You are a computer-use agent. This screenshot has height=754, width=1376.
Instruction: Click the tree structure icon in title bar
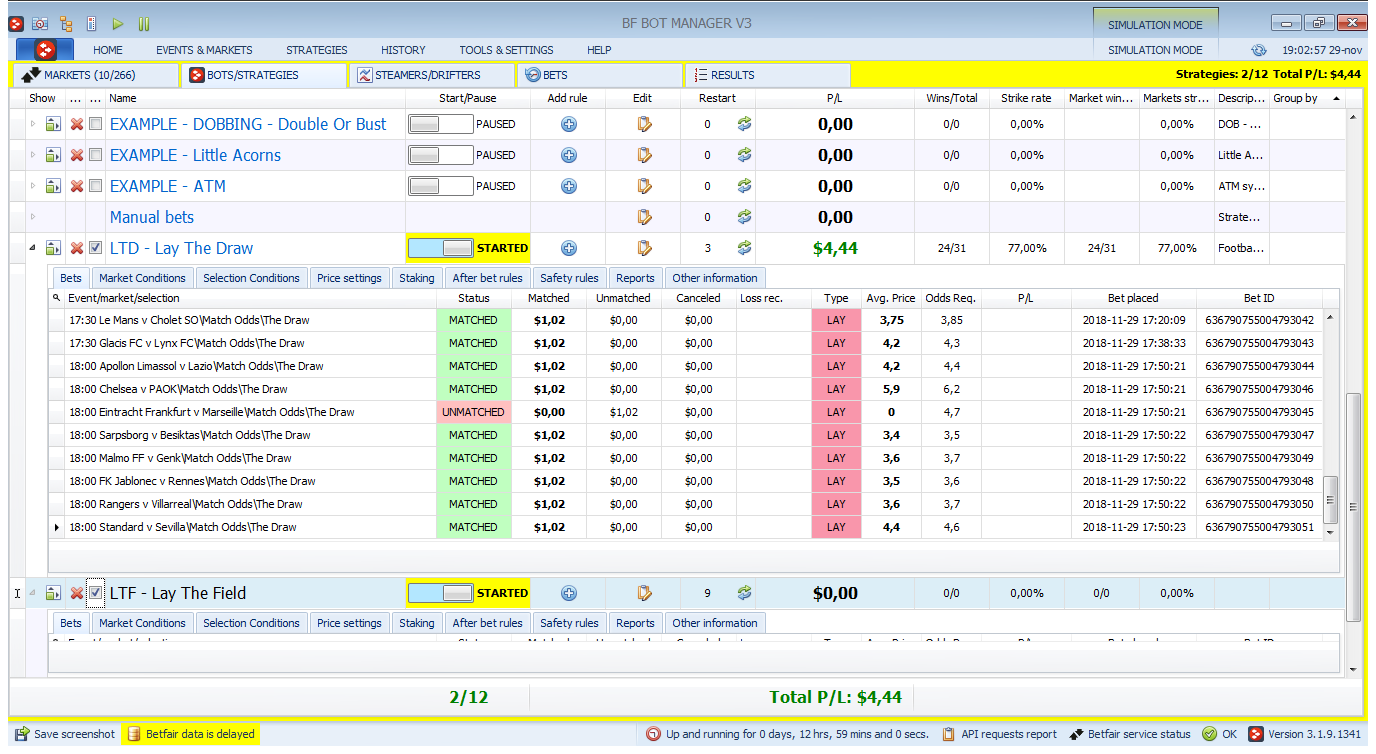66,23
